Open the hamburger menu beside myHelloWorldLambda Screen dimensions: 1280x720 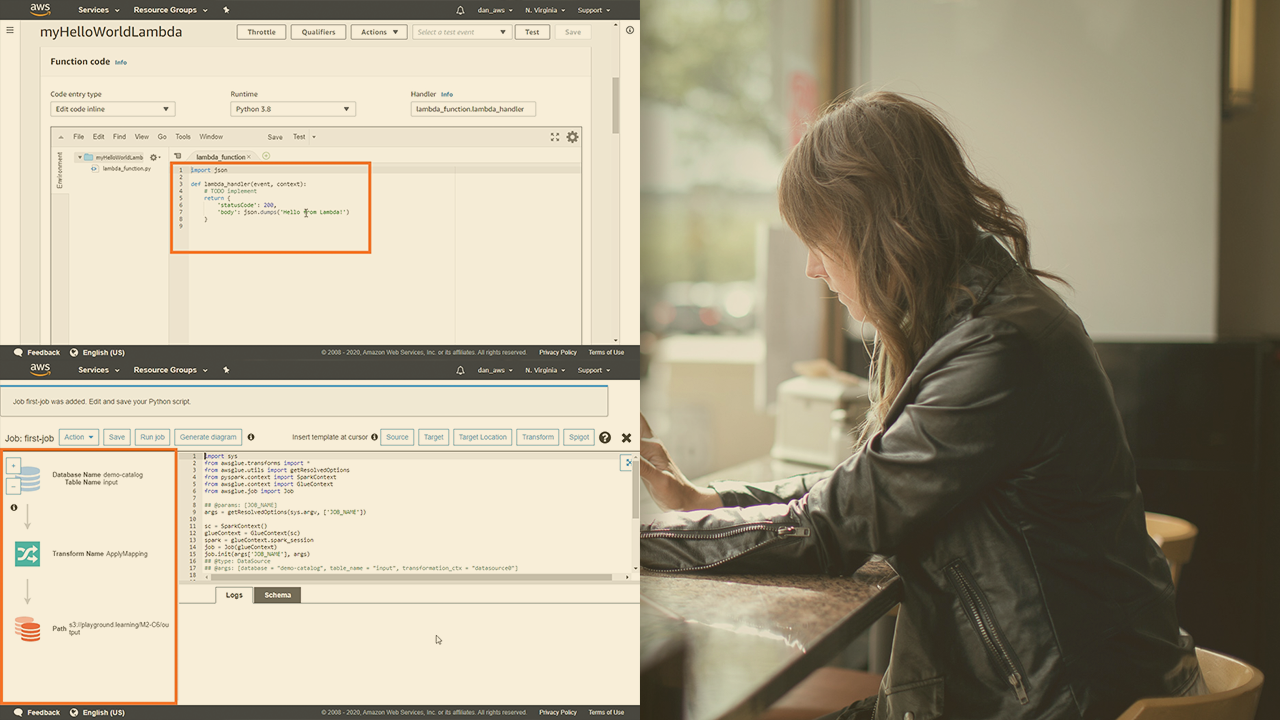click(10, 31)
